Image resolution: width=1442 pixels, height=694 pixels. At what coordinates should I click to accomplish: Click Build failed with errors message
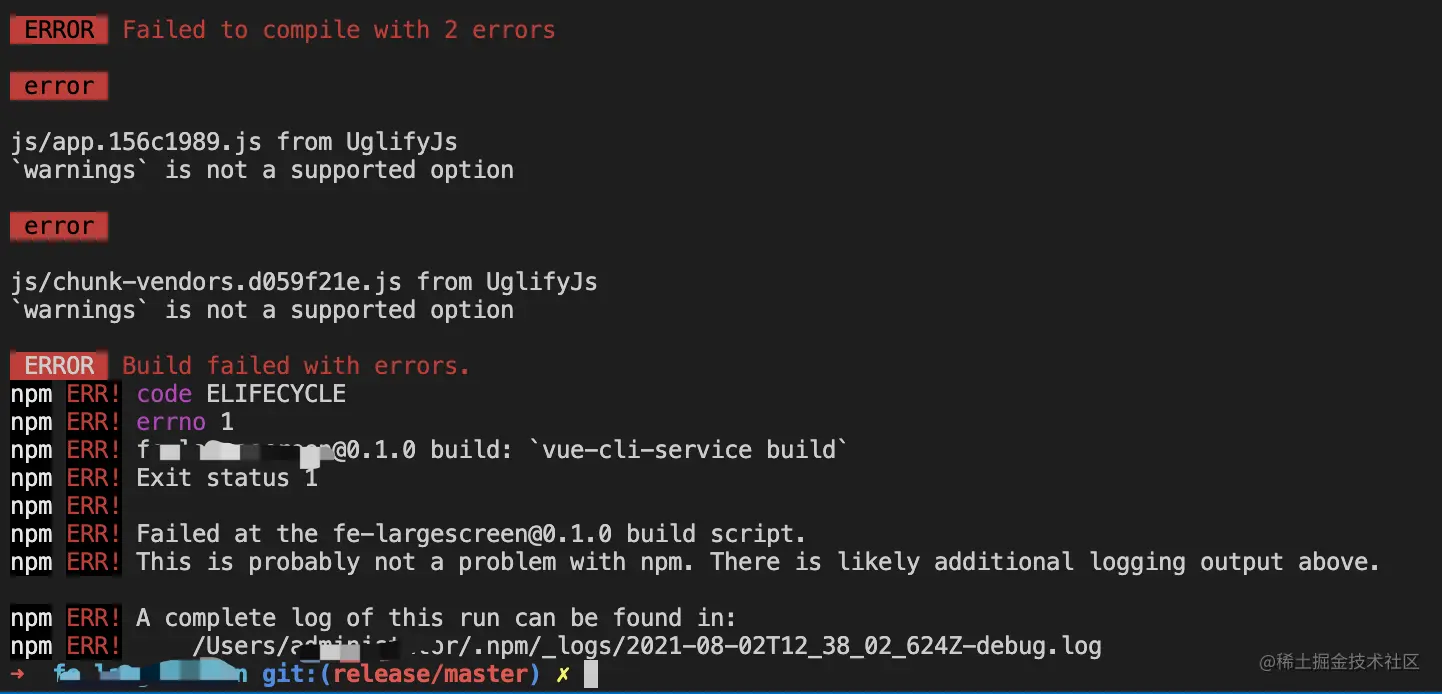(x=296, y=365)
